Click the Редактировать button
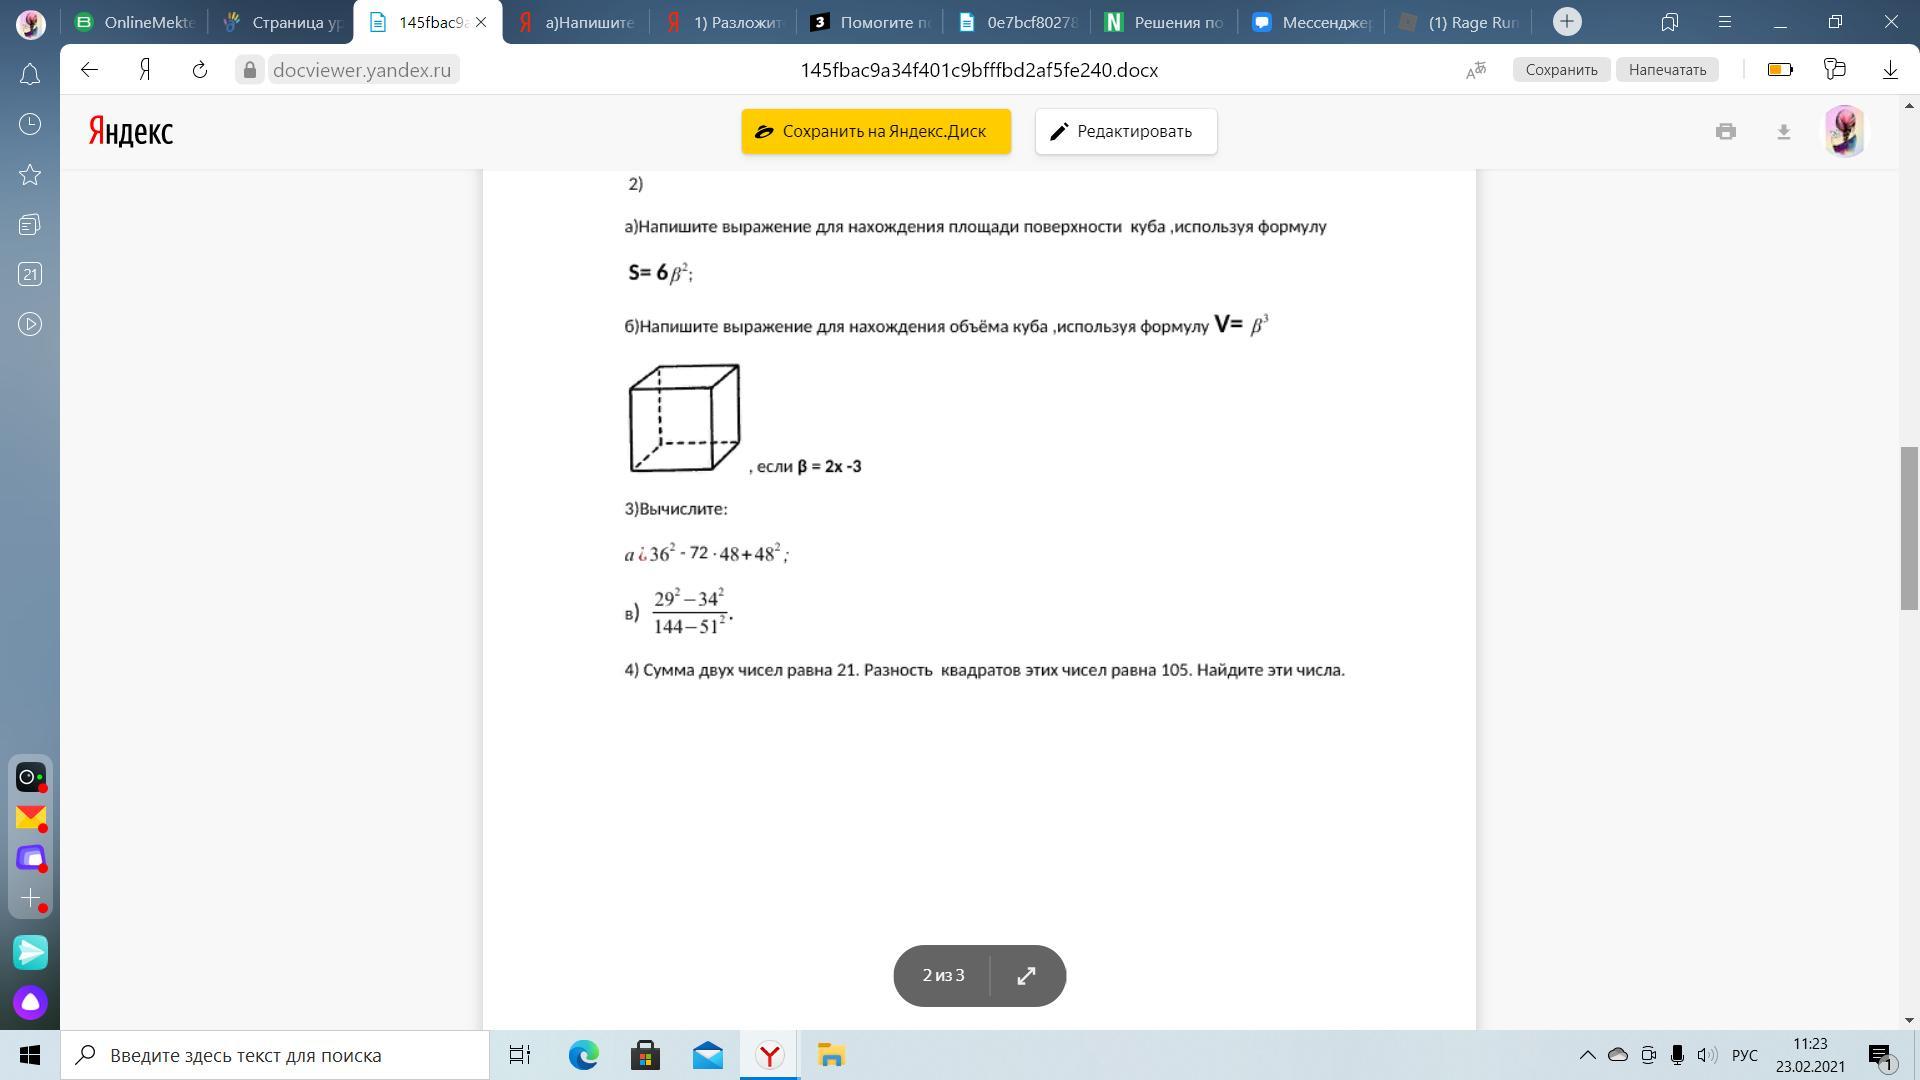This screenshot has height=1080, width=1920. click(x=1126, y=132)
